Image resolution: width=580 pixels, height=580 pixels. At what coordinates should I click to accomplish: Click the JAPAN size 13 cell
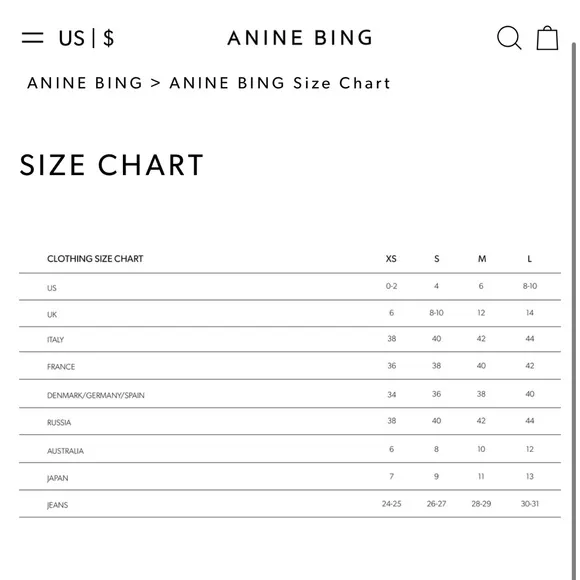point(530,476)
